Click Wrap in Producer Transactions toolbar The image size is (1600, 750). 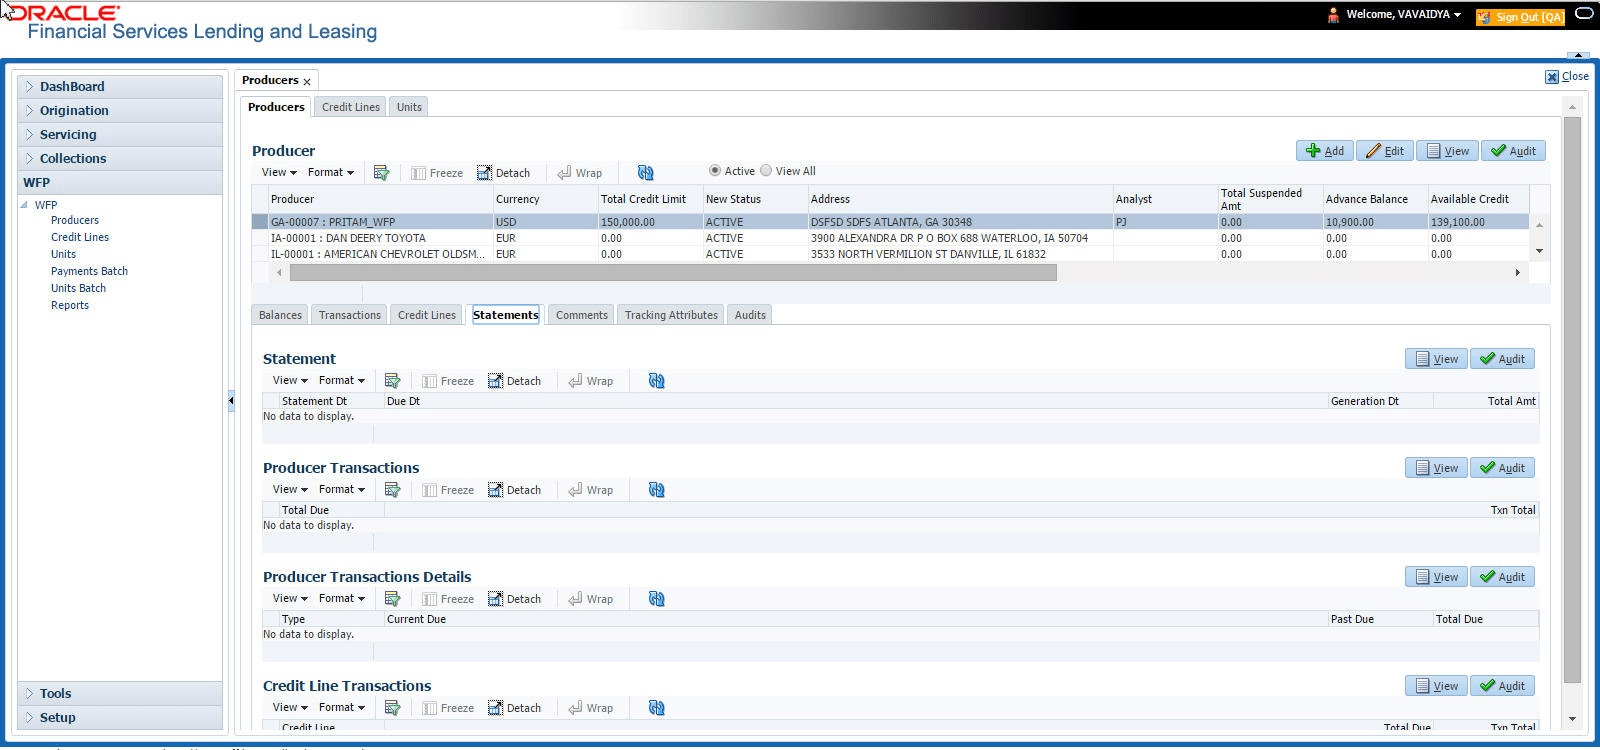click(591, 490)
